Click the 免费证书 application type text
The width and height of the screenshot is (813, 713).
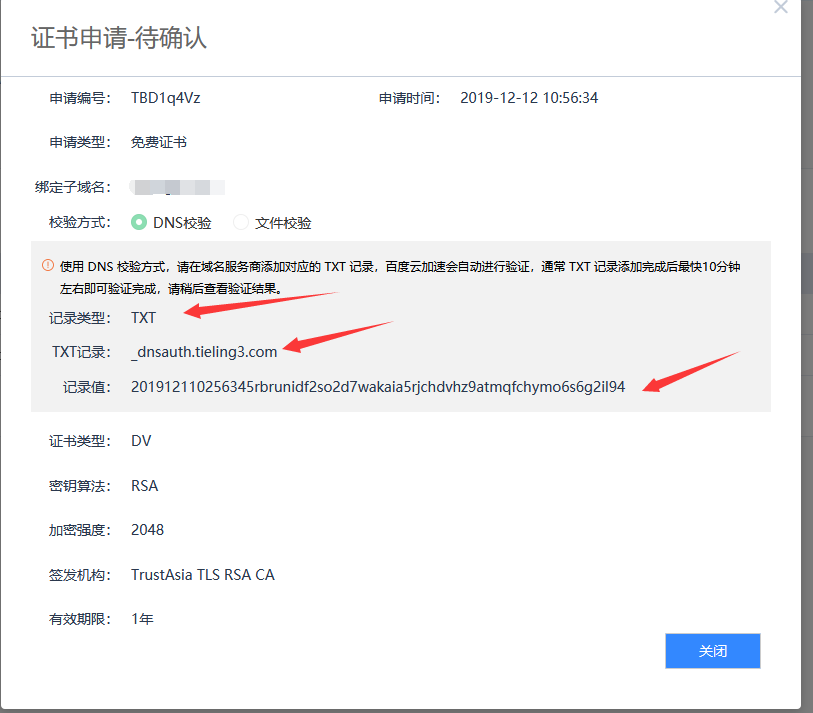coord(158,142)
